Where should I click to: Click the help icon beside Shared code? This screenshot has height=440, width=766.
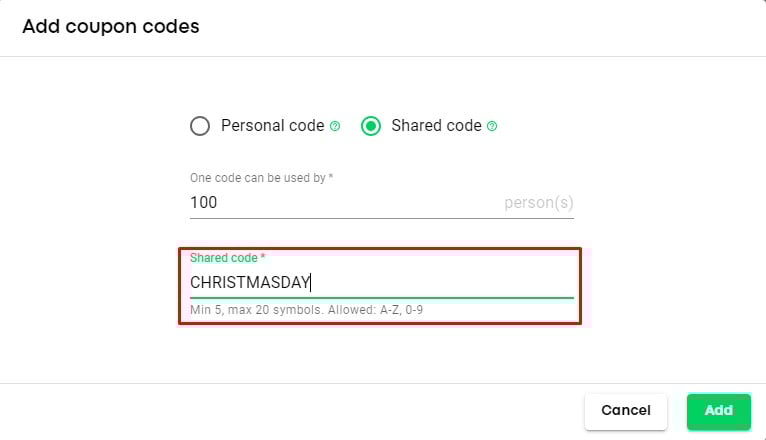pos(492,126)
